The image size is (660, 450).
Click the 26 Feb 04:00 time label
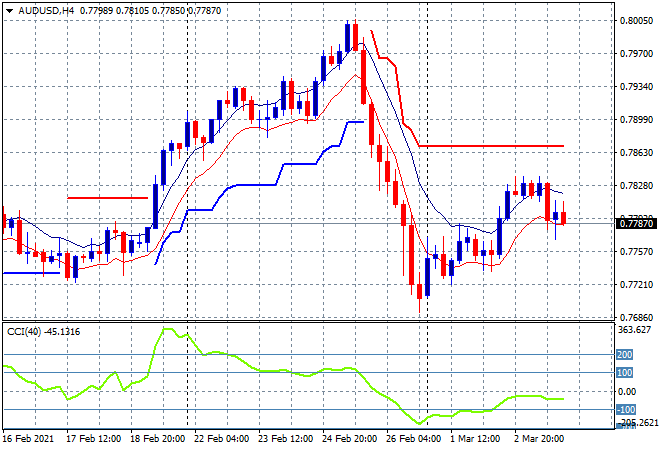413,439
